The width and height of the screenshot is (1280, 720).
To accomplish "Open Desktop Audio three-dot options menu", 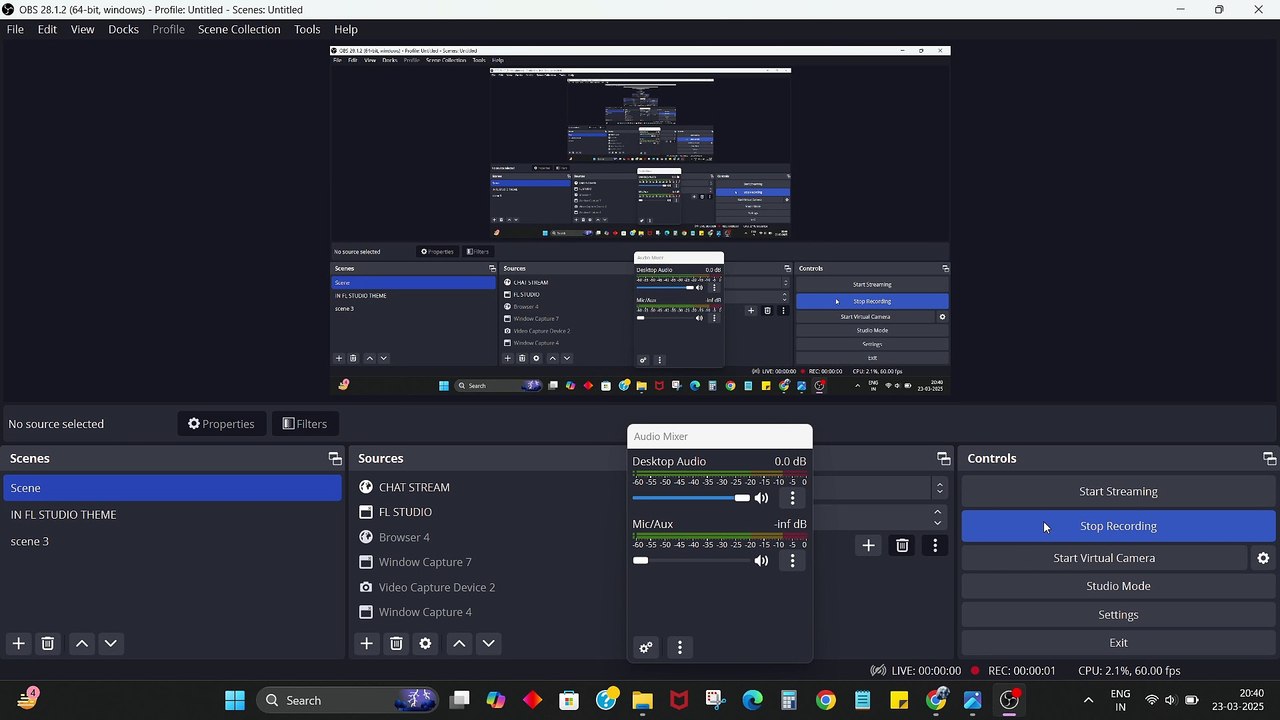I will tap(792, 497).
